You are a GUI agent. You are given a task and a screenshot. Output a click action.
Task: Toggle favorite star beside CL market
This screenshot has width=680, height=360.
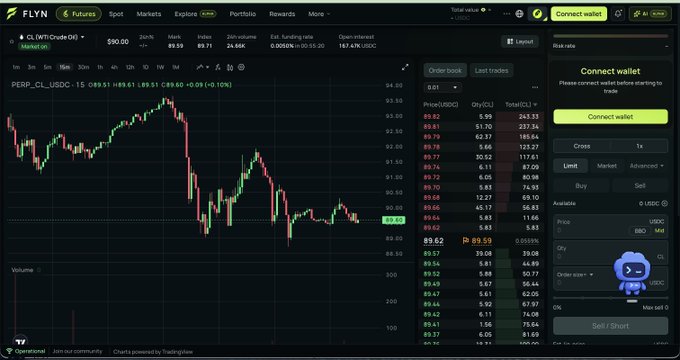point(12,42)
